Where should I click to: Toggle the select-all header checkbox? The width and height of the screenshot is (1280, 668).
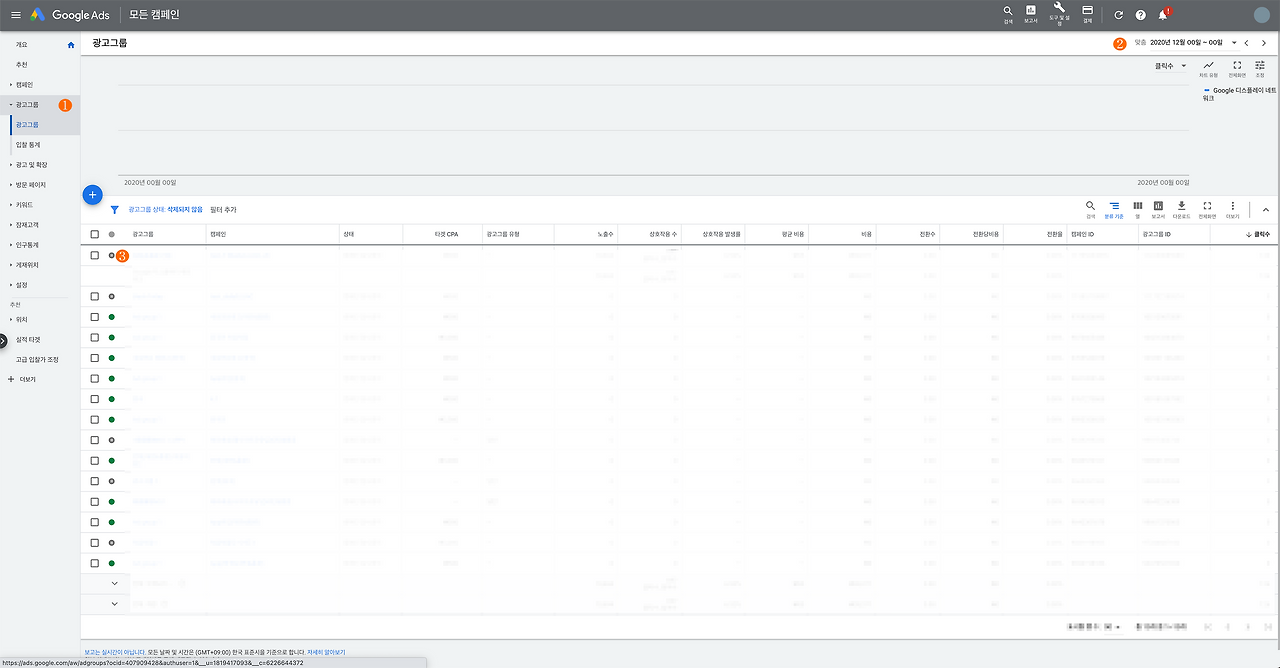click(x=94, y=234)
